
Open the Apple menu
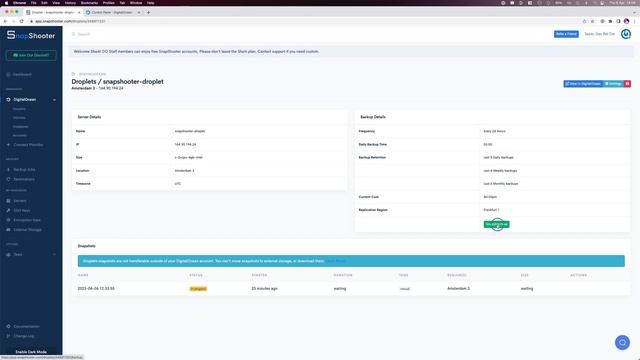pyautogui.click(x=6, y=2)
